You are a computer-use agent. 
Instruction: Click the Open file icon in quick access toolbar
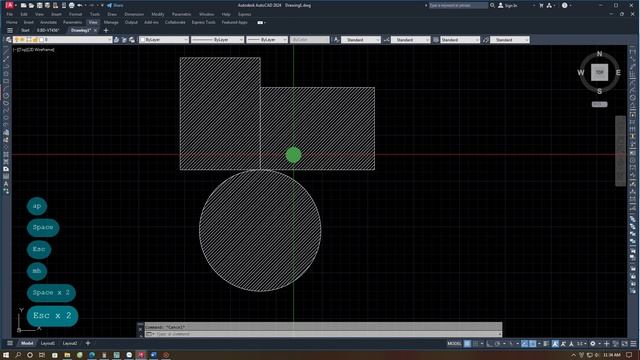click(31, 5)
